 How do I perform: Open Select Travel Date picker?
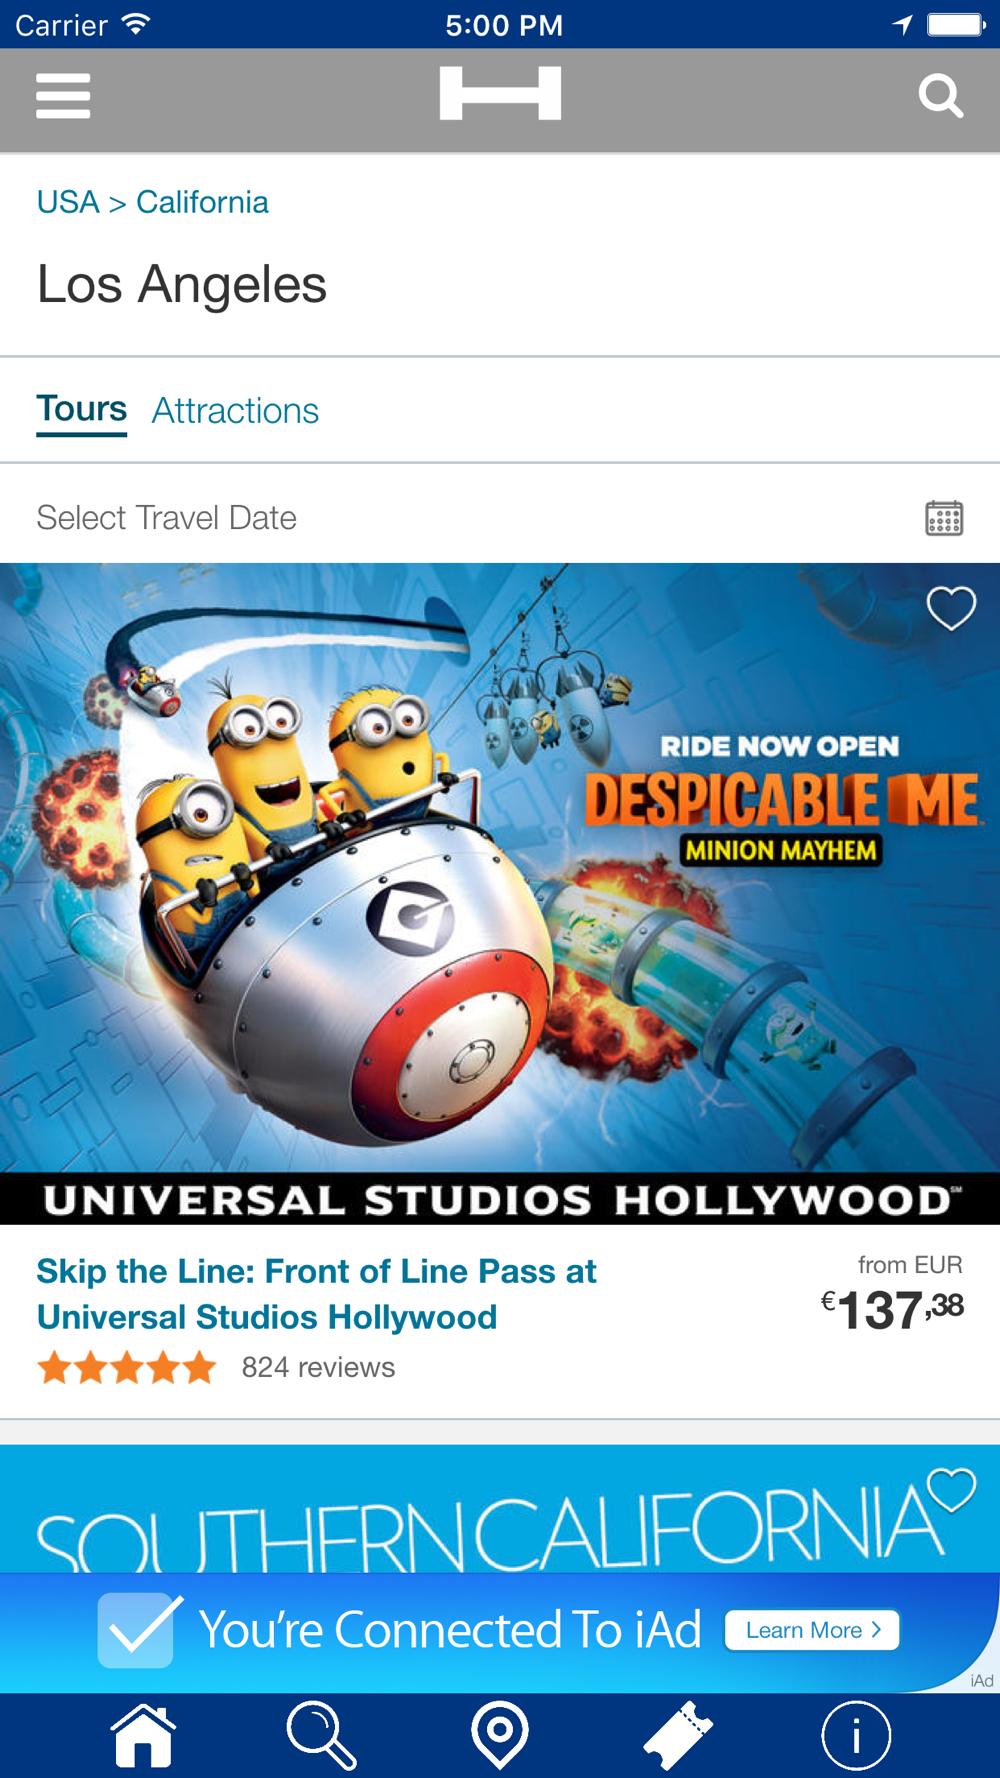pos(500,518)
